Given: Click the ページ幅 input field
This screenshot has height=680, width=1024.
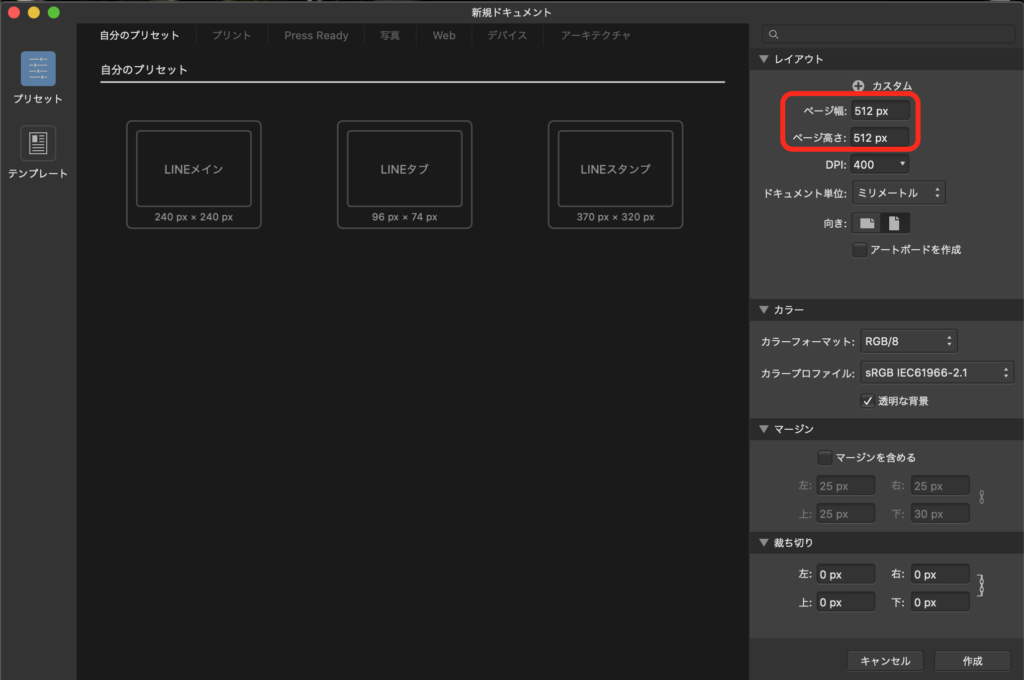Looking at the screenshot, I should point(880,111).
